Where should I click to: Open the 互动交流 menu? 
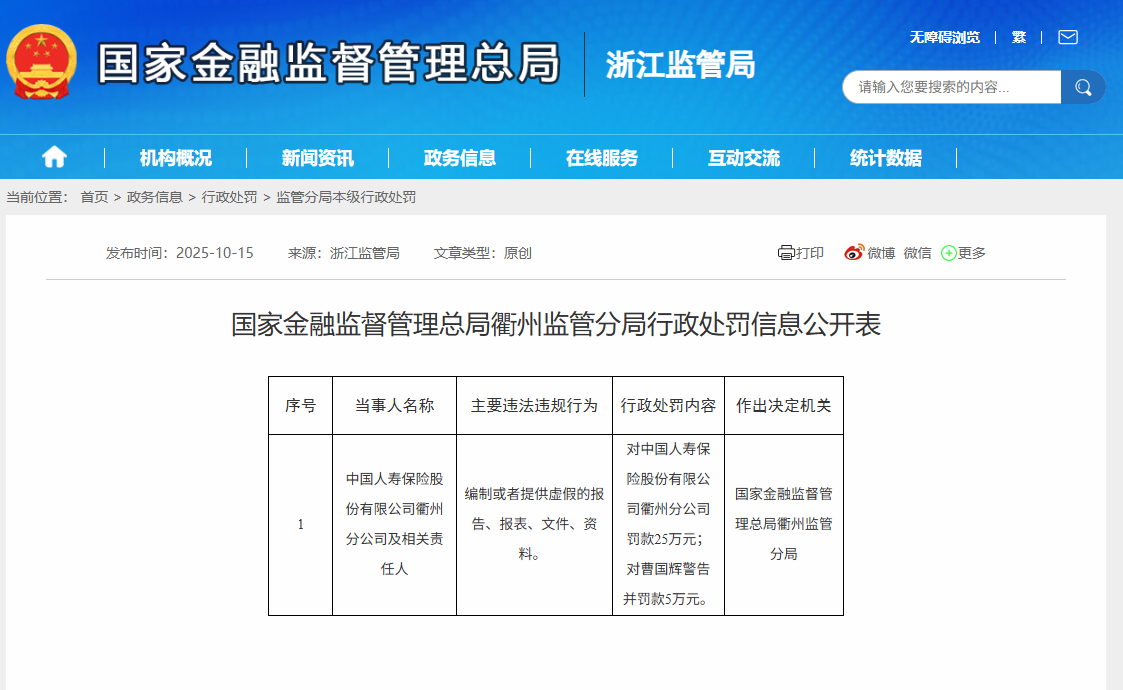pyautogui.click(x=743, y=158)
